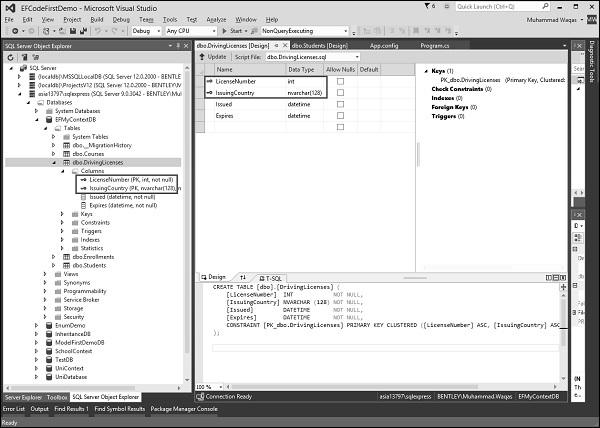This screenshot has width=600, height=428.
Task: Collapse the dbo.DrivingLicenses tree node
Action: (54, 161)
